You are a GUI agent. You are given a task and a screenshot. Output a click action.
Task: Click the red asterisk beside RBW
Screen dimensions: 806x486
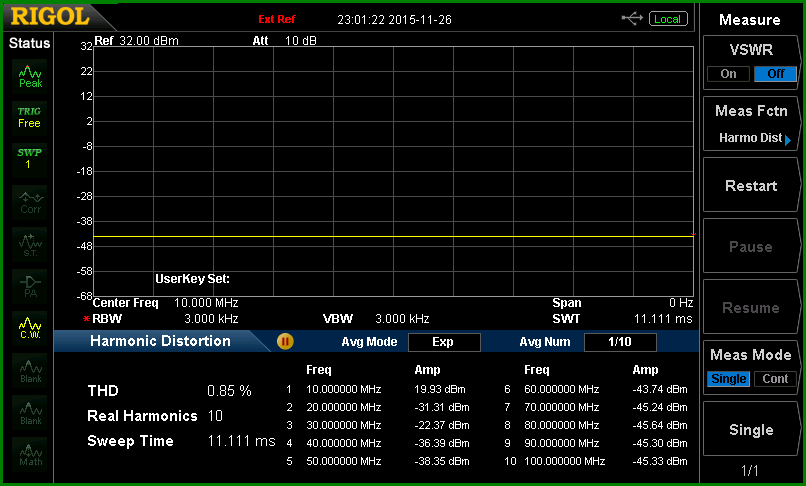click(x=86, y=319)
